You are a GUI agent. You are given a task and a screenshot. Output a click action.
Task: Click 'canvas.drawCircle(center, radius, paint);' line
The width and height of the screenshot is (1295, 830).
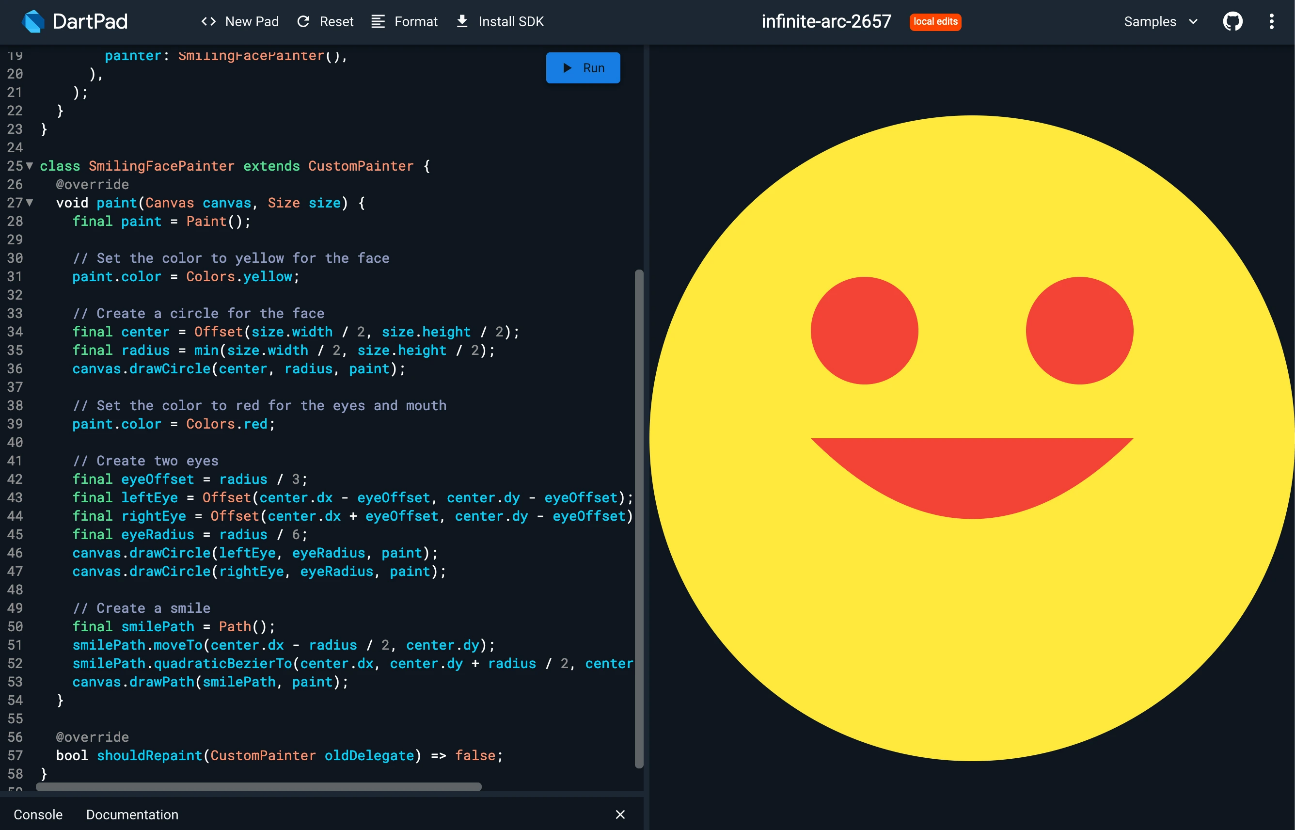click(x=239, y=369)
